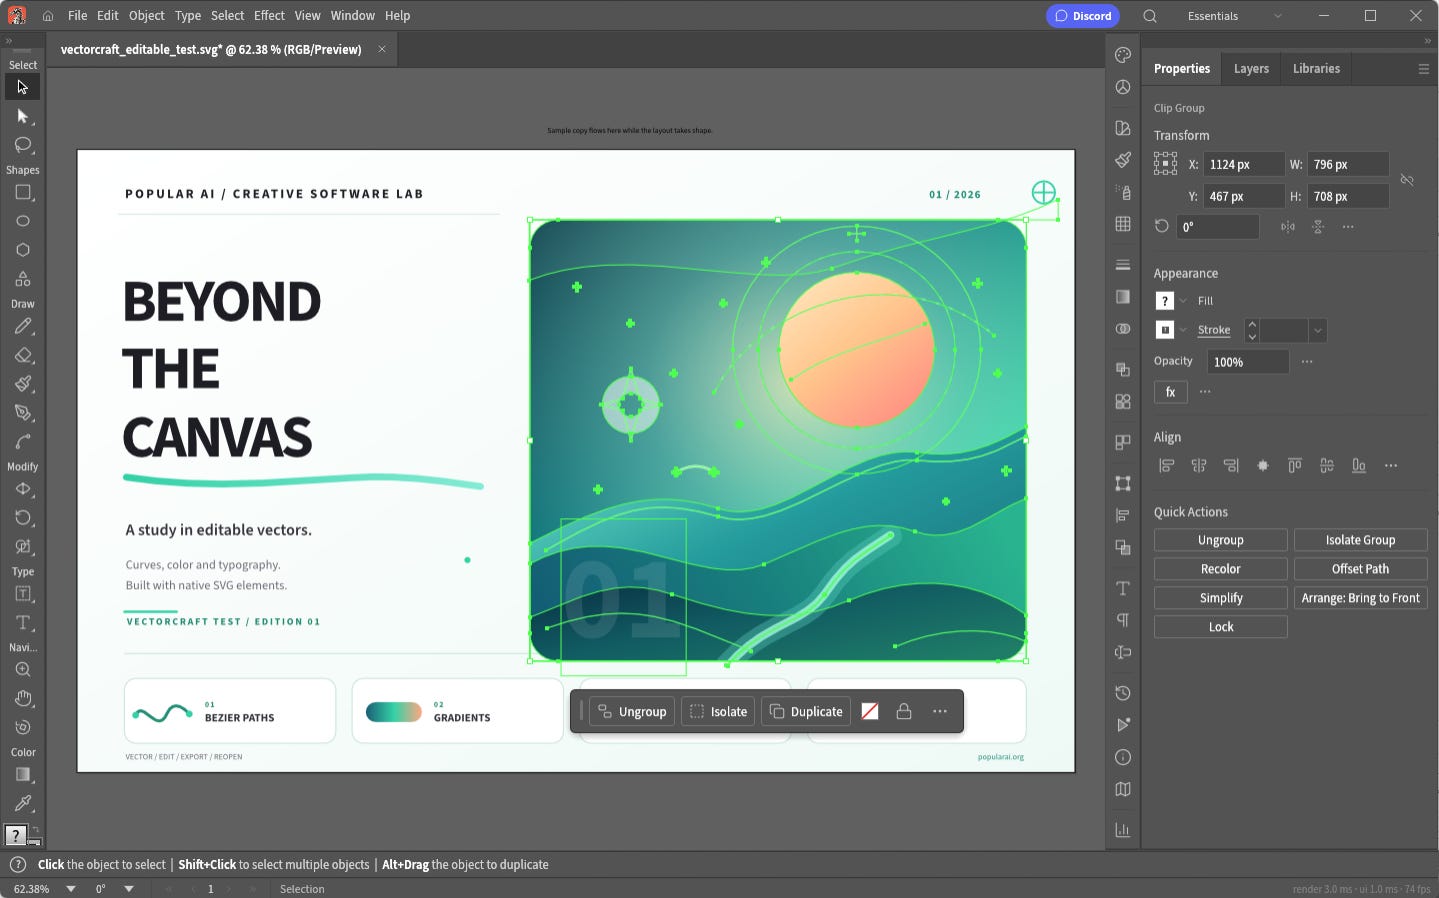The width and height of the screenshot is (1439, 898).
Task: Pick the Eraser tool
Action: click(x=23, y=355)
